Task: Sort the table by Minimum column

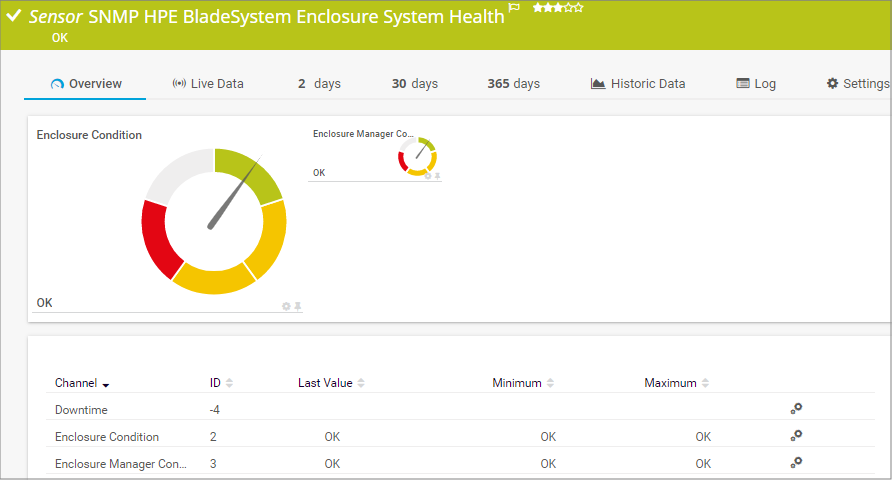Action: tap(522, 383)
